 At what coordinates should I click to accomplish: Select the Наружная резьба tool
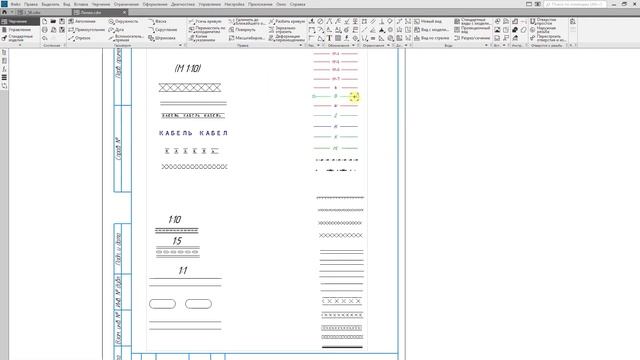pyautogui.click(x=543, y=29)
